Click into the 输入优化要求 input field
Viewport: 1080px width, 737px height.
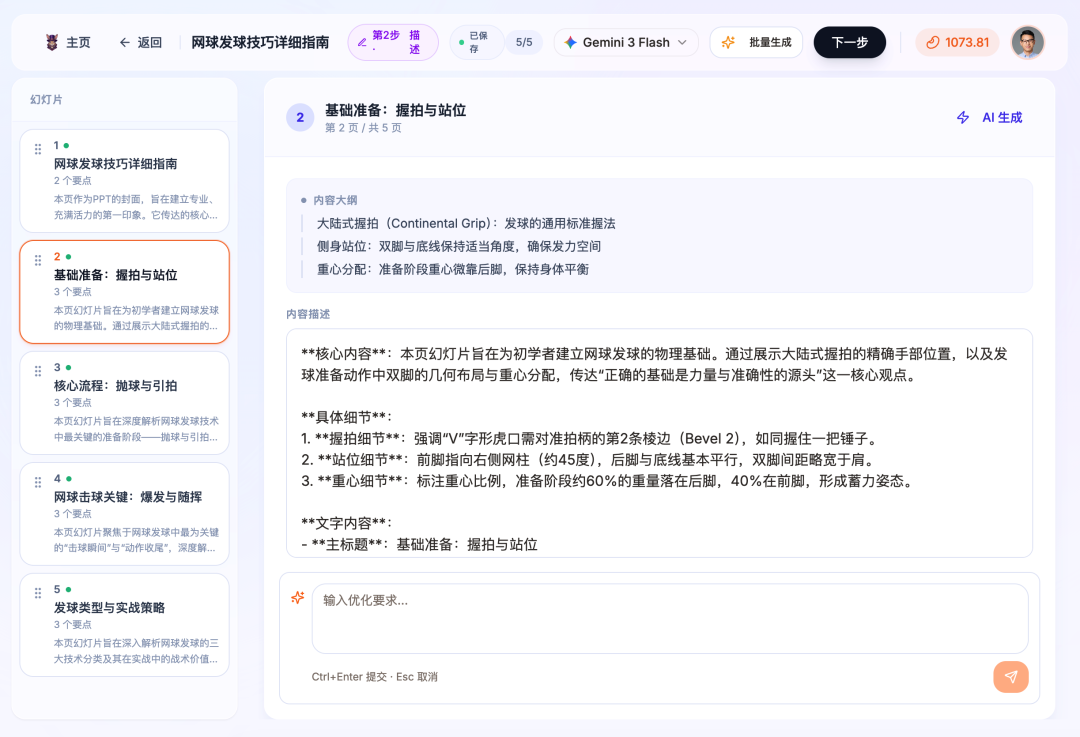pos(669,618)
